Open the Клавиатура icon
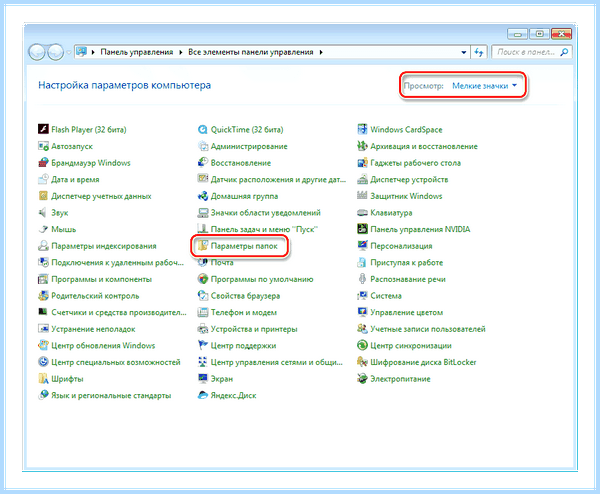 pyautogui.click(x=362, y=212)
